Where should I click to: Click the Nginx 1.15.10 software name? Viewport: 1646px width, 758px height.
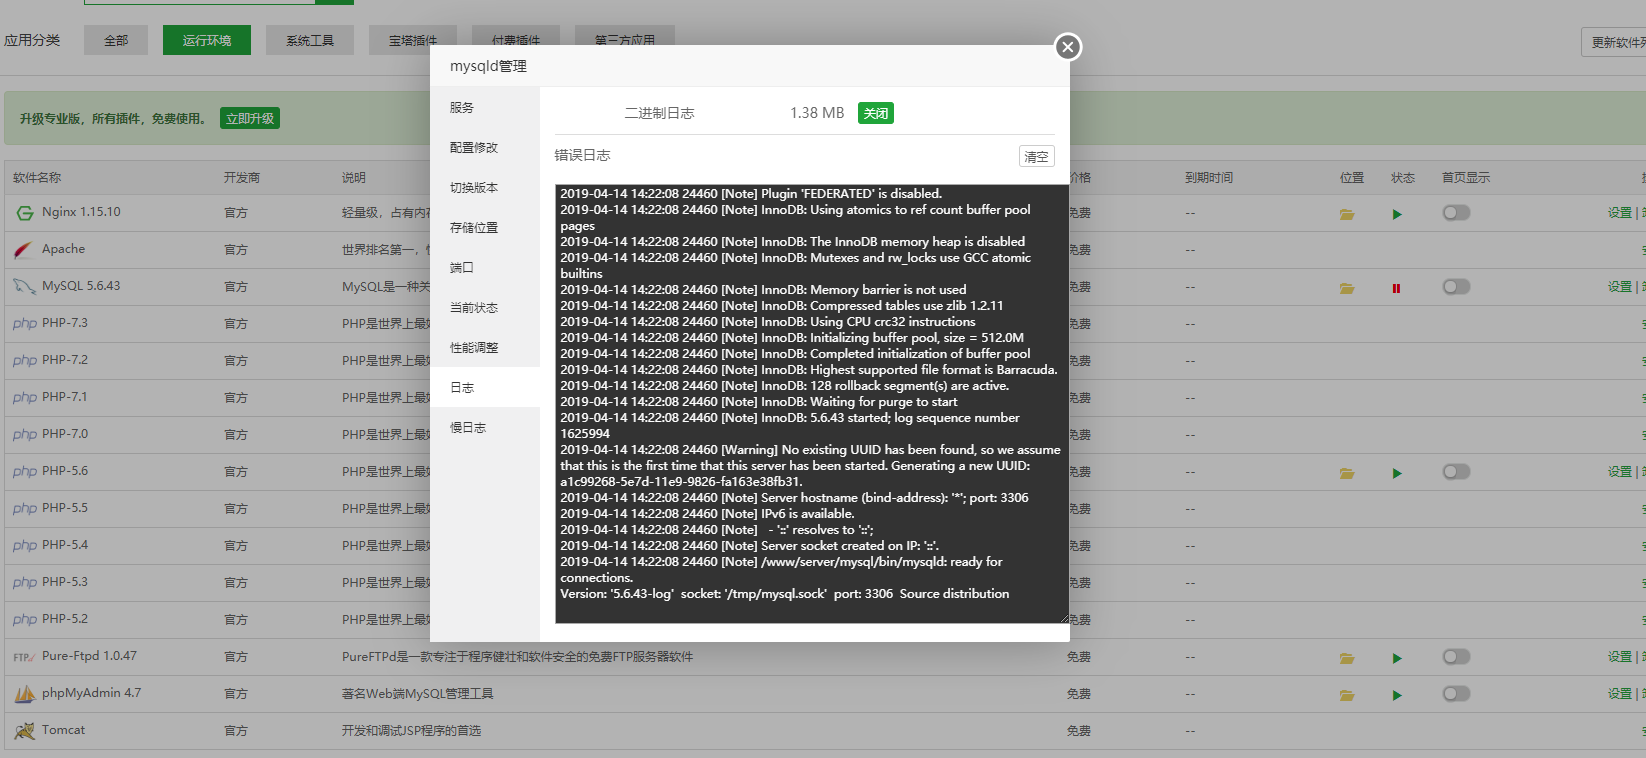click(81, 212)
